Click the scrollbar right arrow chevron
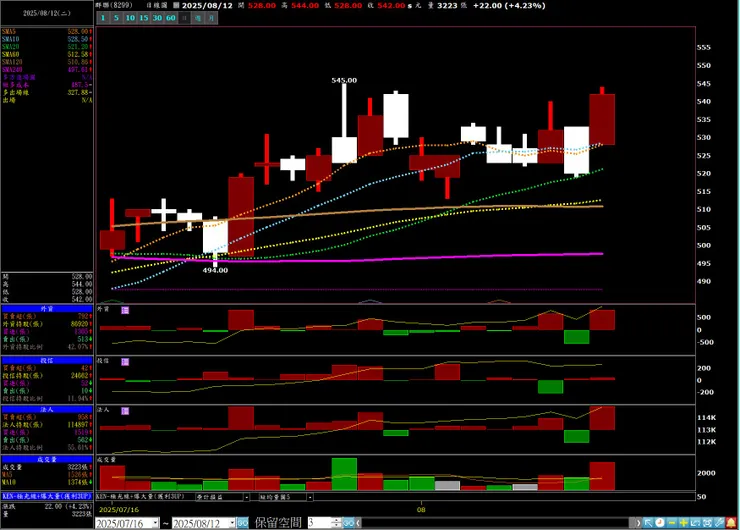This screenshot has height=530, width=740. (638, 523)
